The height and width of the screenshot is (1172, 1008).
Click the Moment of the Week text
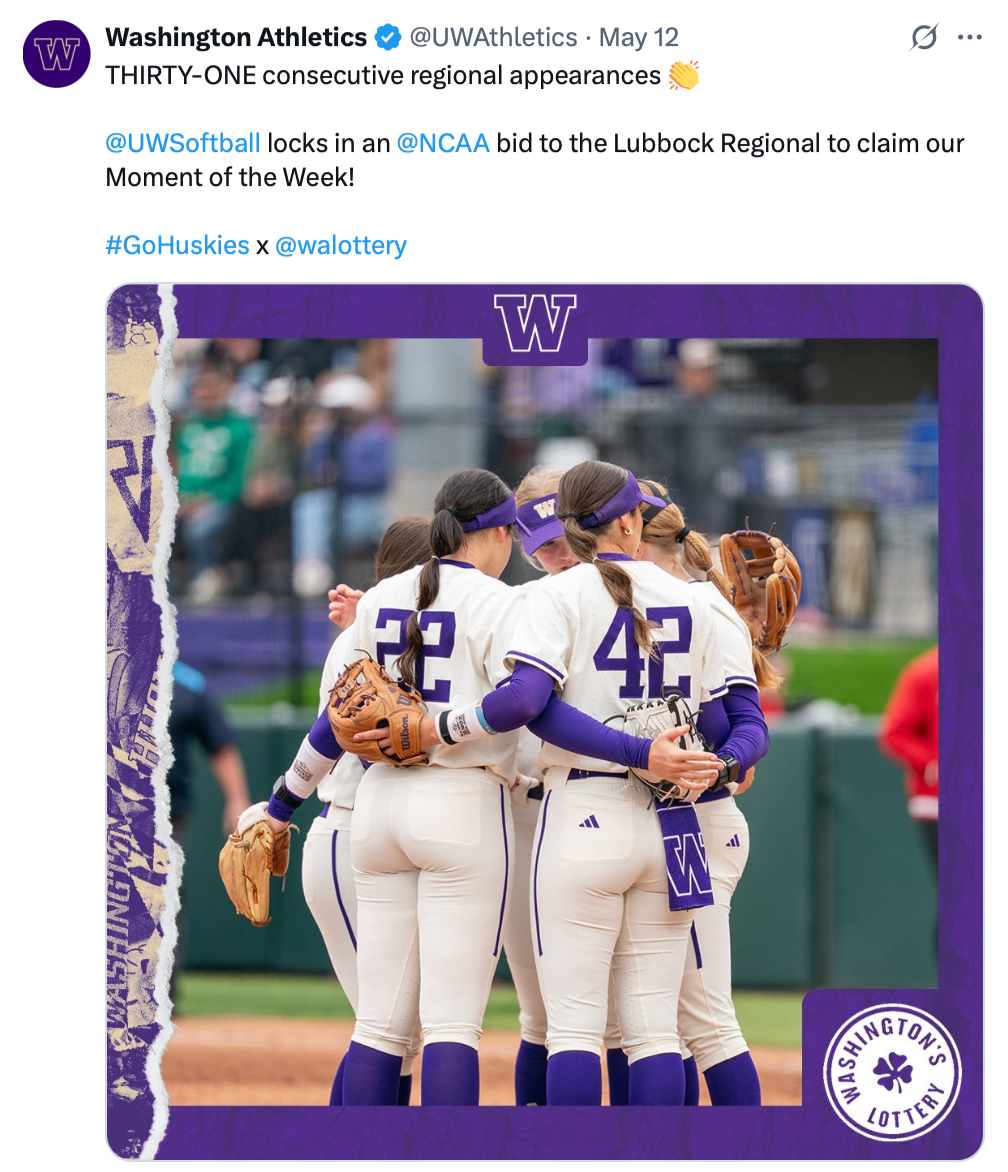pyautogui.click(x=230, y=177)
